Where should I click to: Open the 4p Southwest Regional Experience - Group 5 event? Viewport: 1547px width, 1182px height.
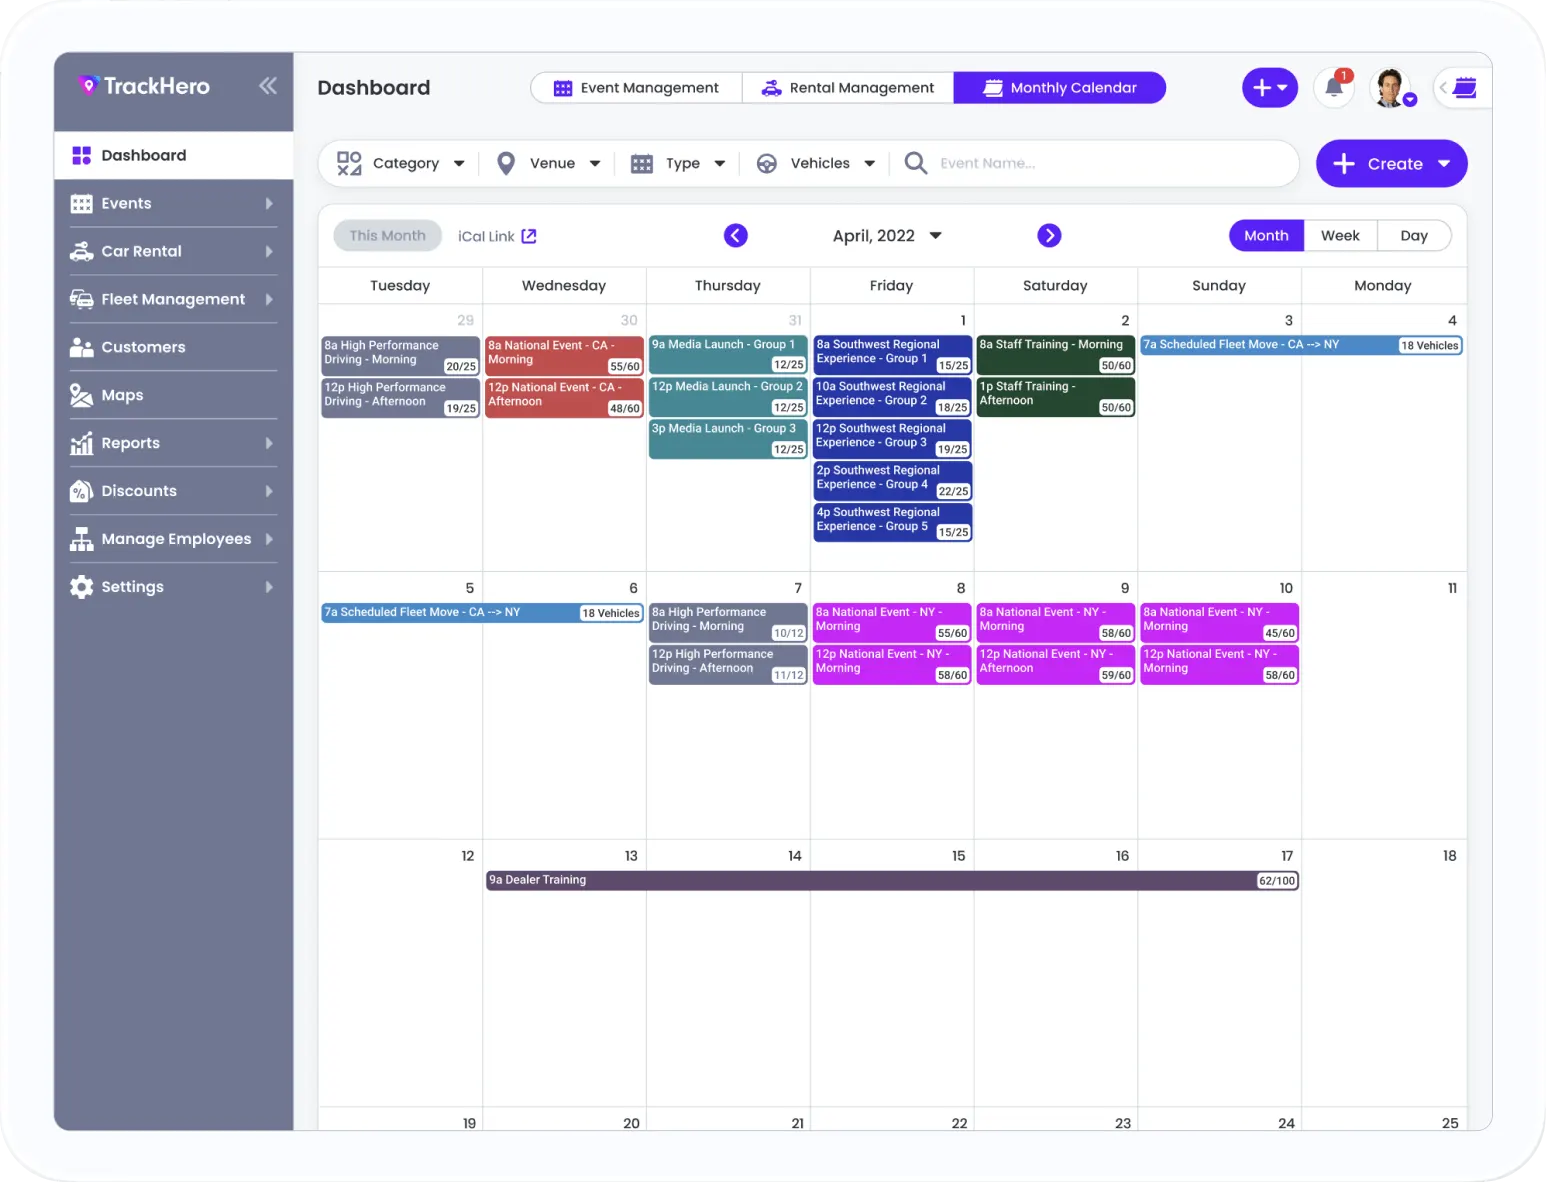click(x=892, y=522)
